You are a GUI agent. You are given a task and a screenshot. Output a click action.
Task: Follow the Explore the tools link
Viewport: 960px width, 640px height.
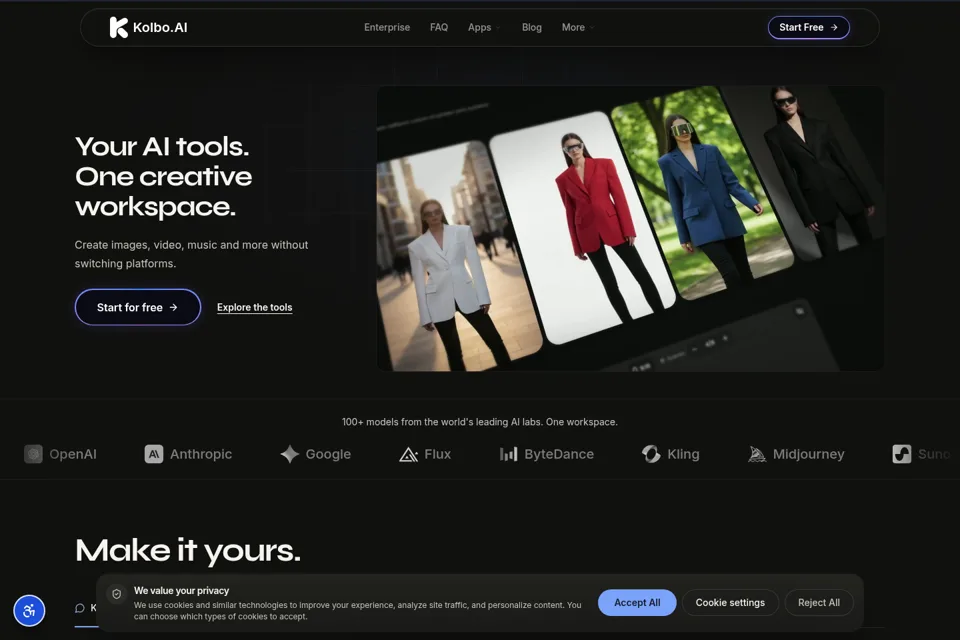(x=255, y=307)
